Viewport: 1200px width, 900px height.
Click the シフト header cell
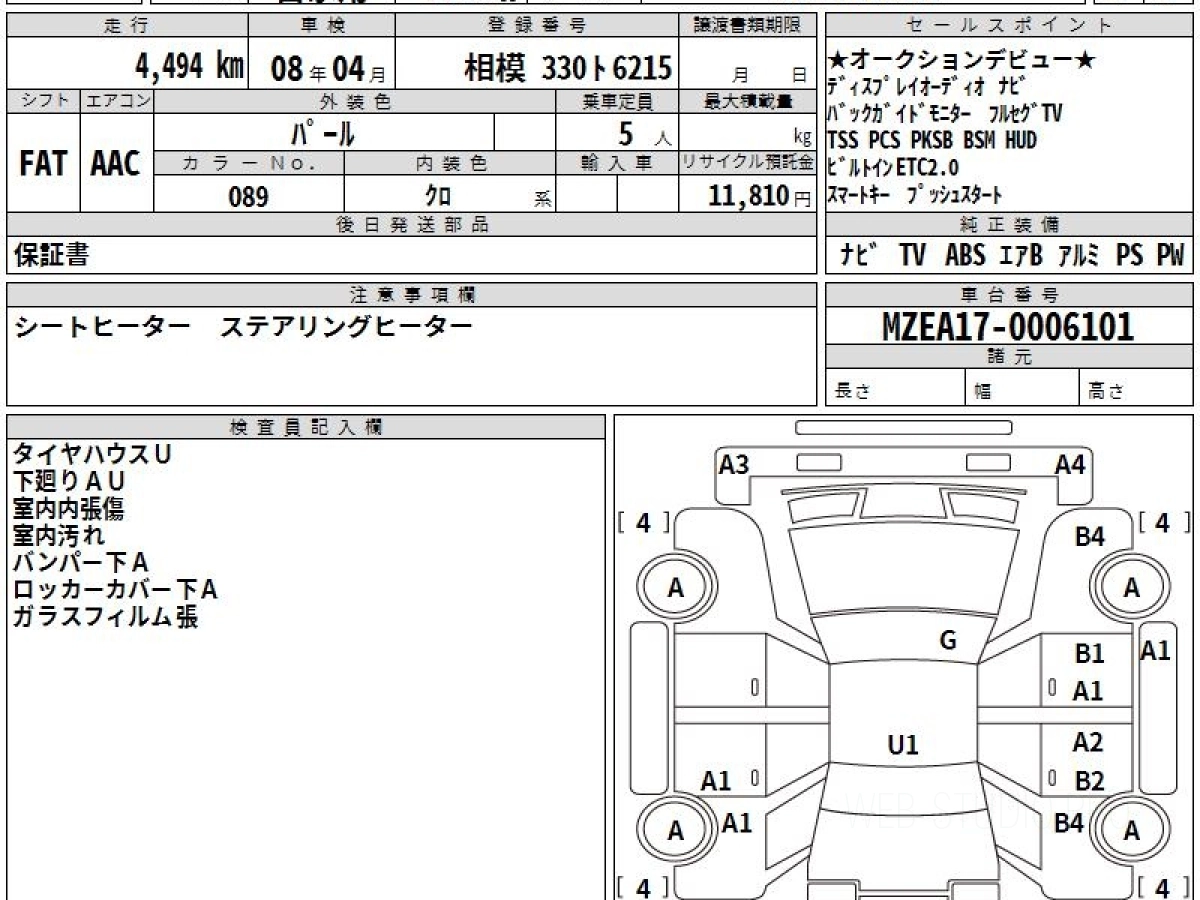[43, 101]
